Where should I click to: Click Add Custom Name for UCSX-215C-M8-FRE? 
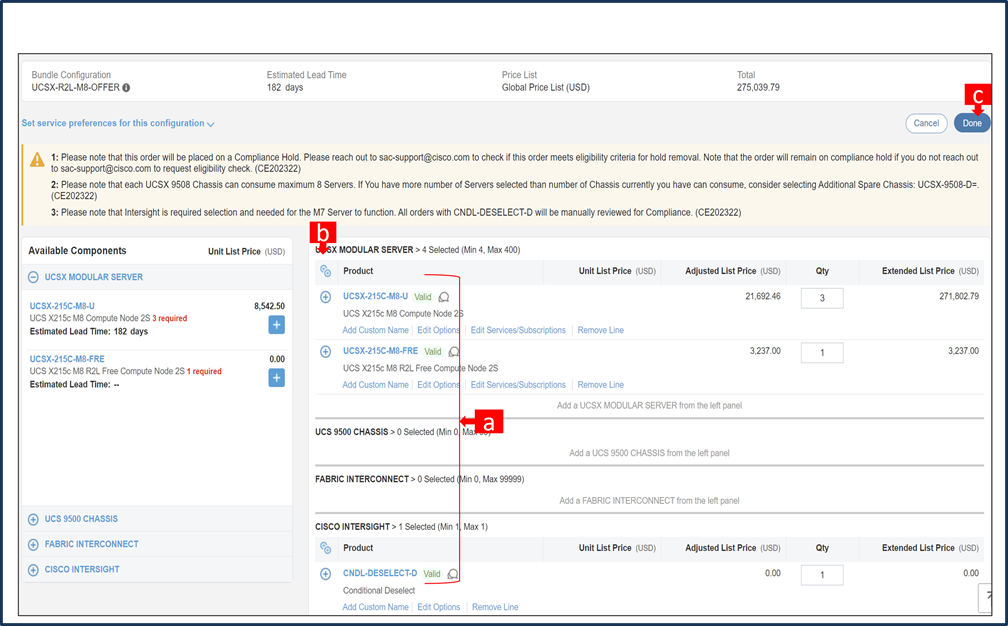pos(375,385)
